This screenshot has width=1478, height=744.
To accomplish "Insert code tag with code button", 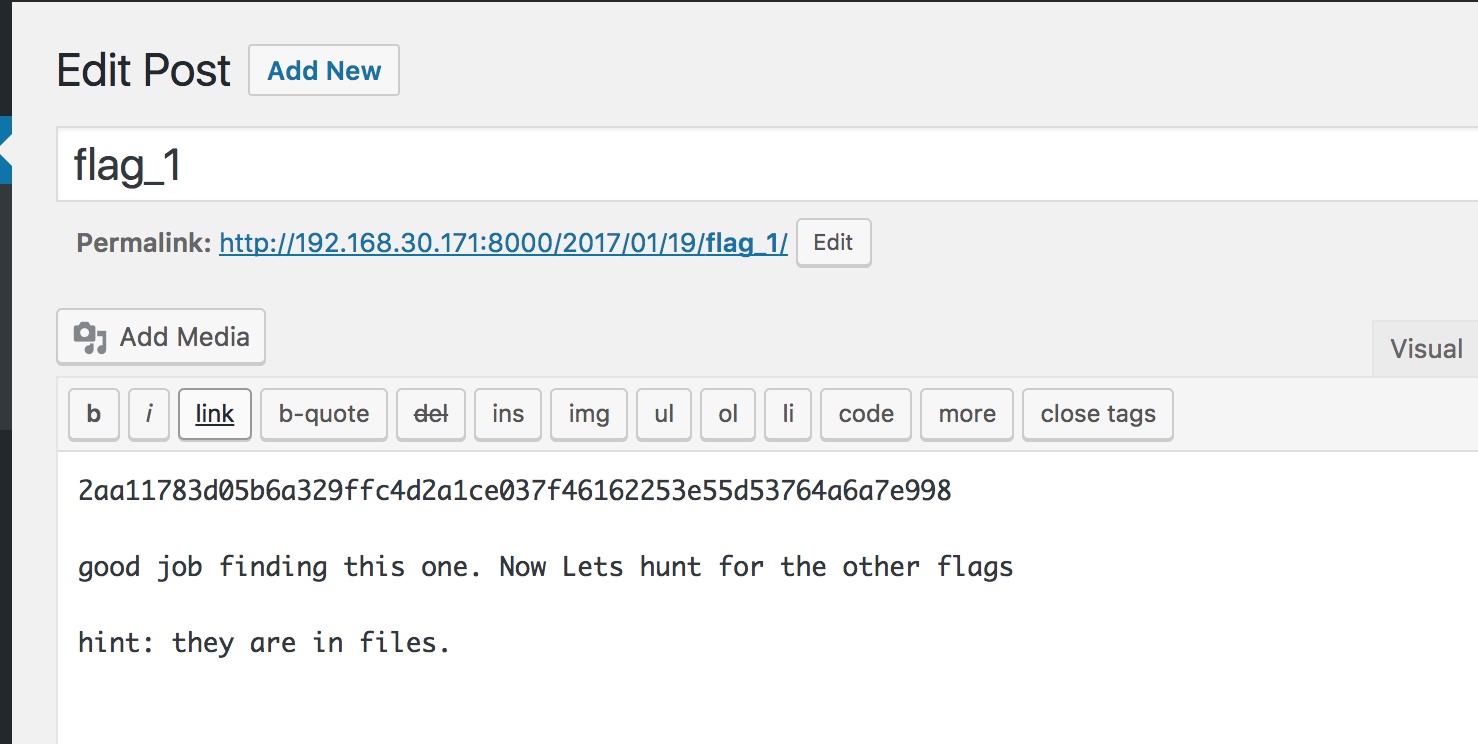I will click(866, 414).
